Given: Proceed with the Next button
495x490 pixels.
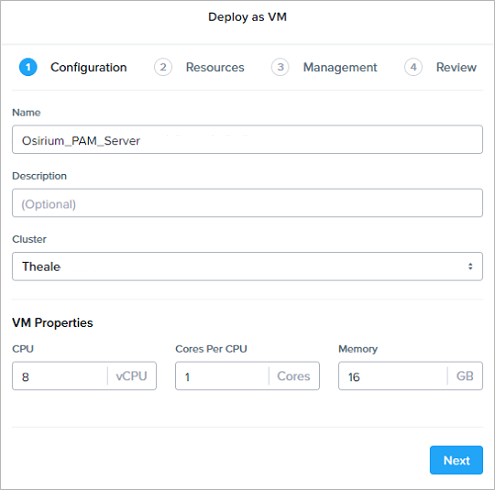Looking at the screenshot, I should click(456, 460).
